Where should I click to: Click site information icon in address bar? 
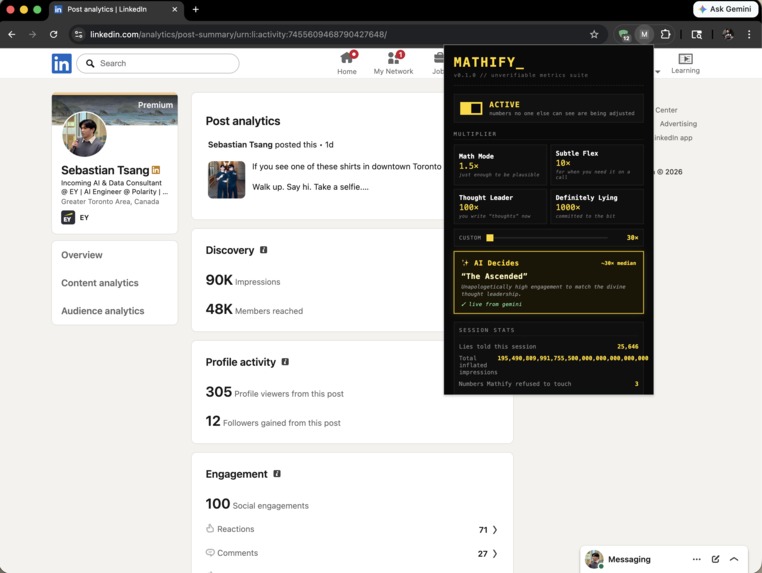(x=78, y=35)
